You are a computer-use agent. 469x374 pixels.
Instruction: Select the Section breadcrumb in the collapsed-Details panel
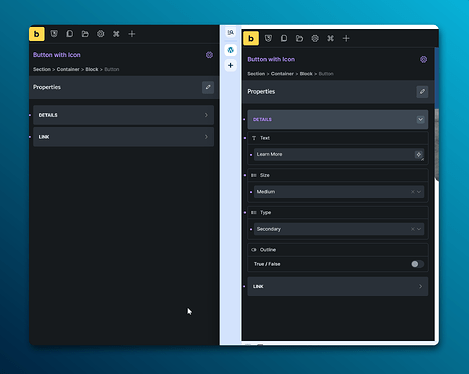(42, 69)
